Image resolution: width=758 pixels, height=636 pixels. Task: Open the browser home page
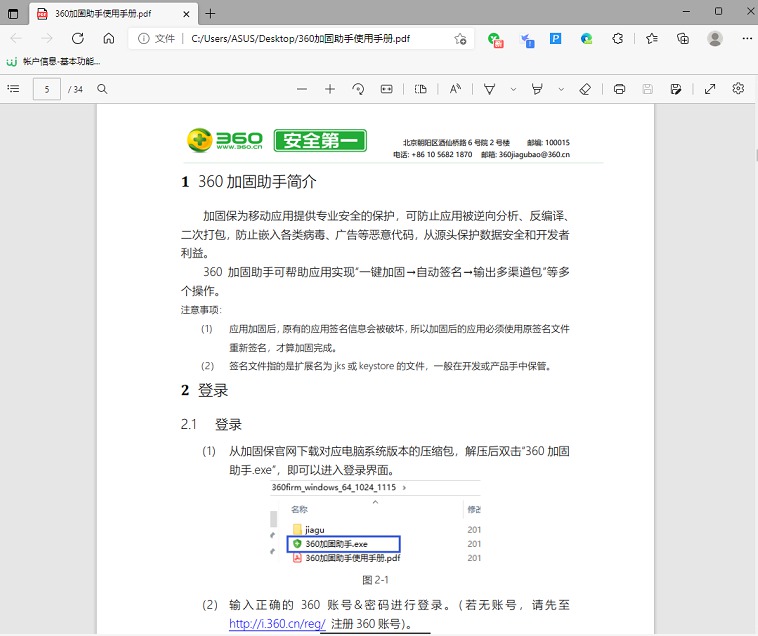coord(109,39)
